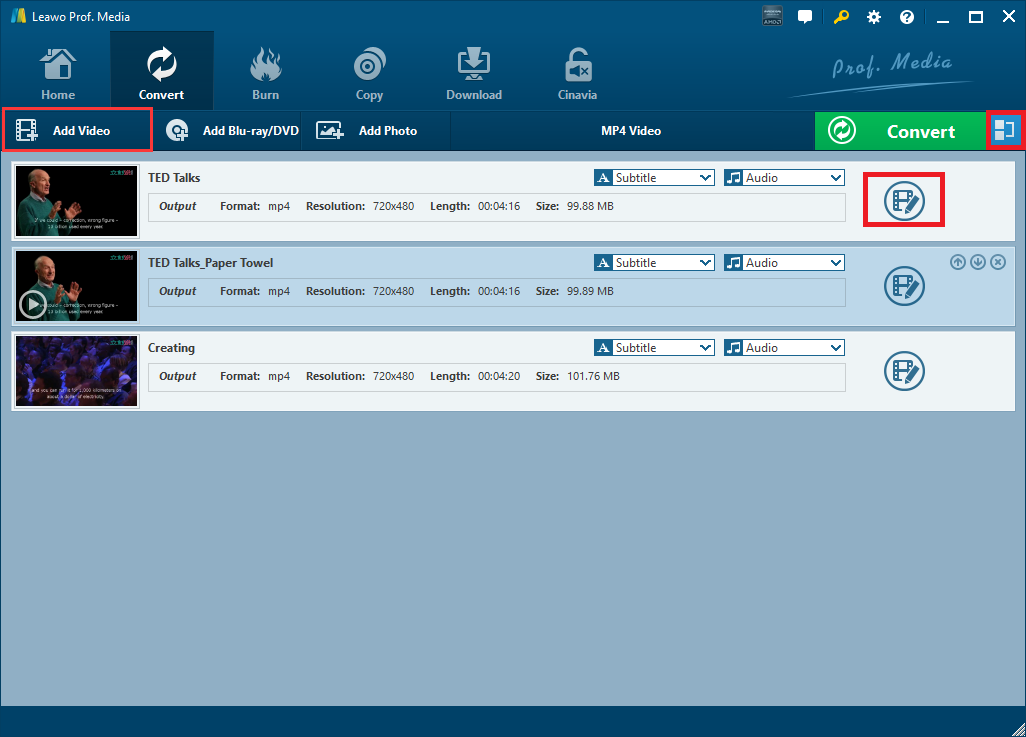
Task: Expand Subtitle dropdown for TED Talks
Action: [x=654, y=177]
